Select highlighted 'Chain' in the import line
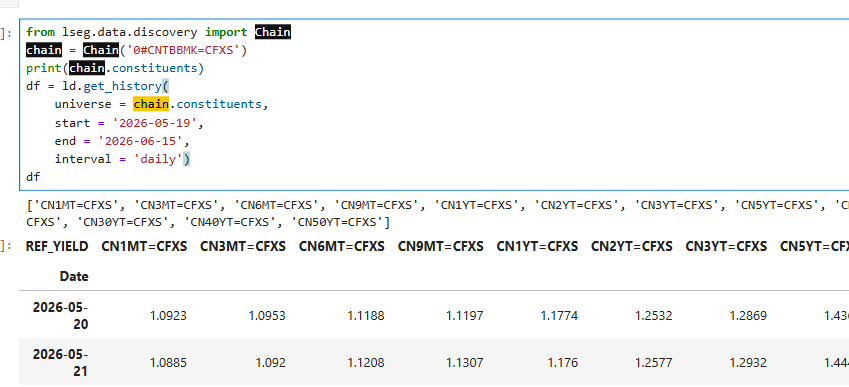The width and height of the screenshot is (849, 387). click(273, 32)
